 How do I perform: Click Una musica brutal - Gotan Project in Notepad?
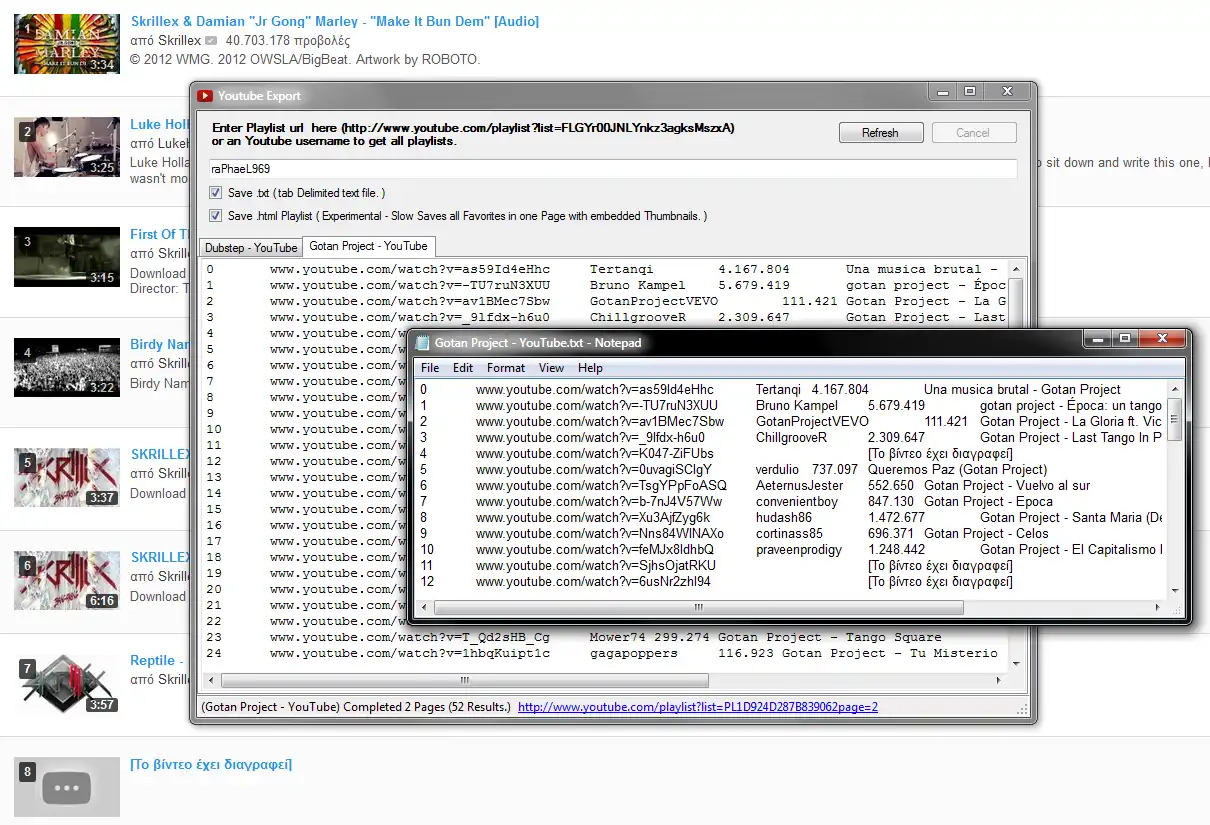1022,389
